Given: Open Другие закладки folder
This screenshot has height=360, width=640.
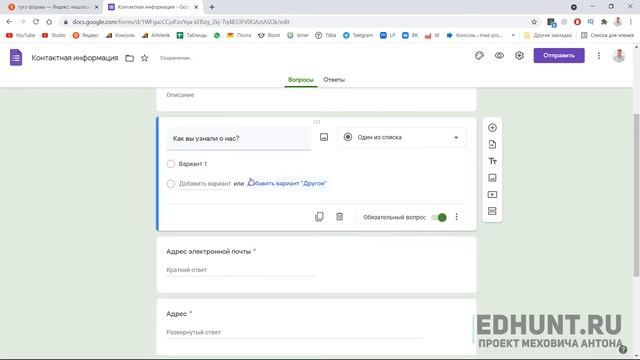Looking at the screenshot, I should (548, 36).
